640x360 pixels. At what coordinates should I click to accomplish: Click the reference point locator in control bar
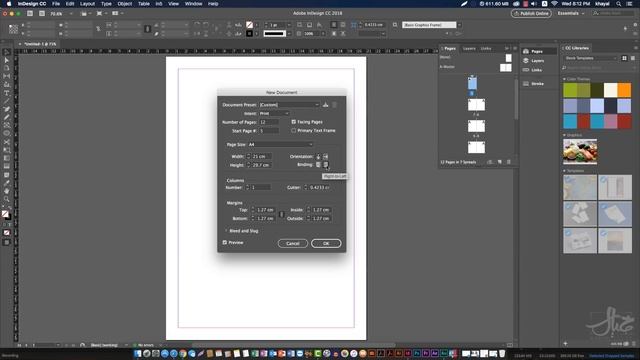click(x=13, y=29)
